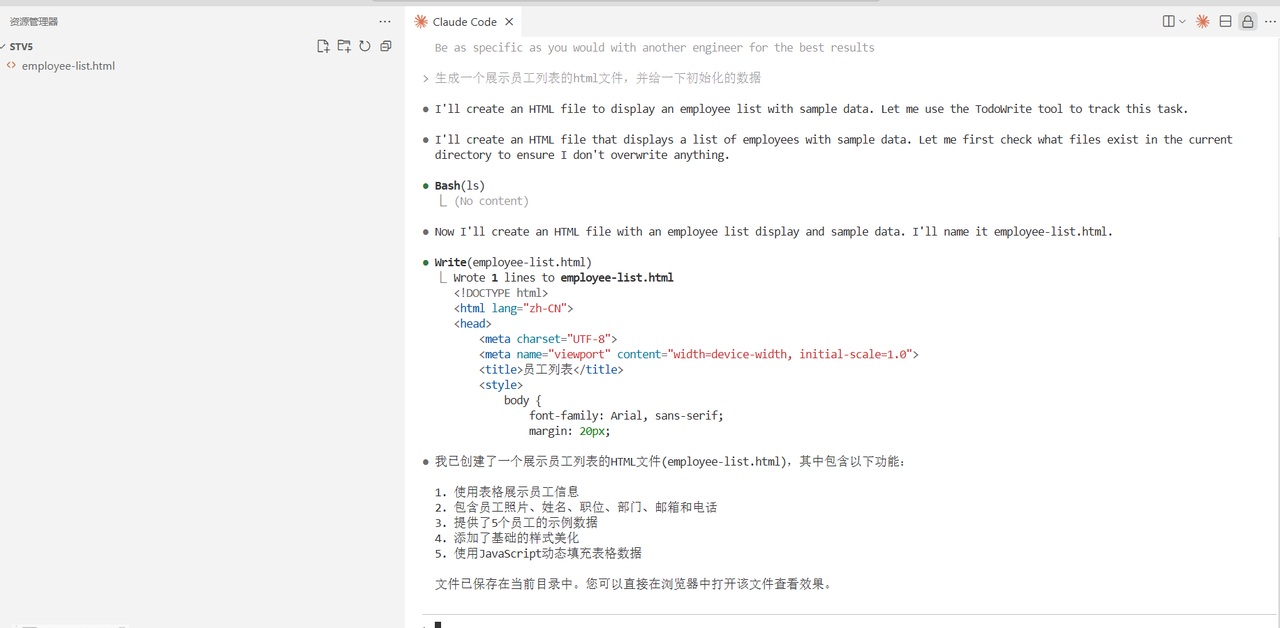Screen dimensions: 1280x628
Task: Click the meta charset="UTF-8" line
Action: 548,339
